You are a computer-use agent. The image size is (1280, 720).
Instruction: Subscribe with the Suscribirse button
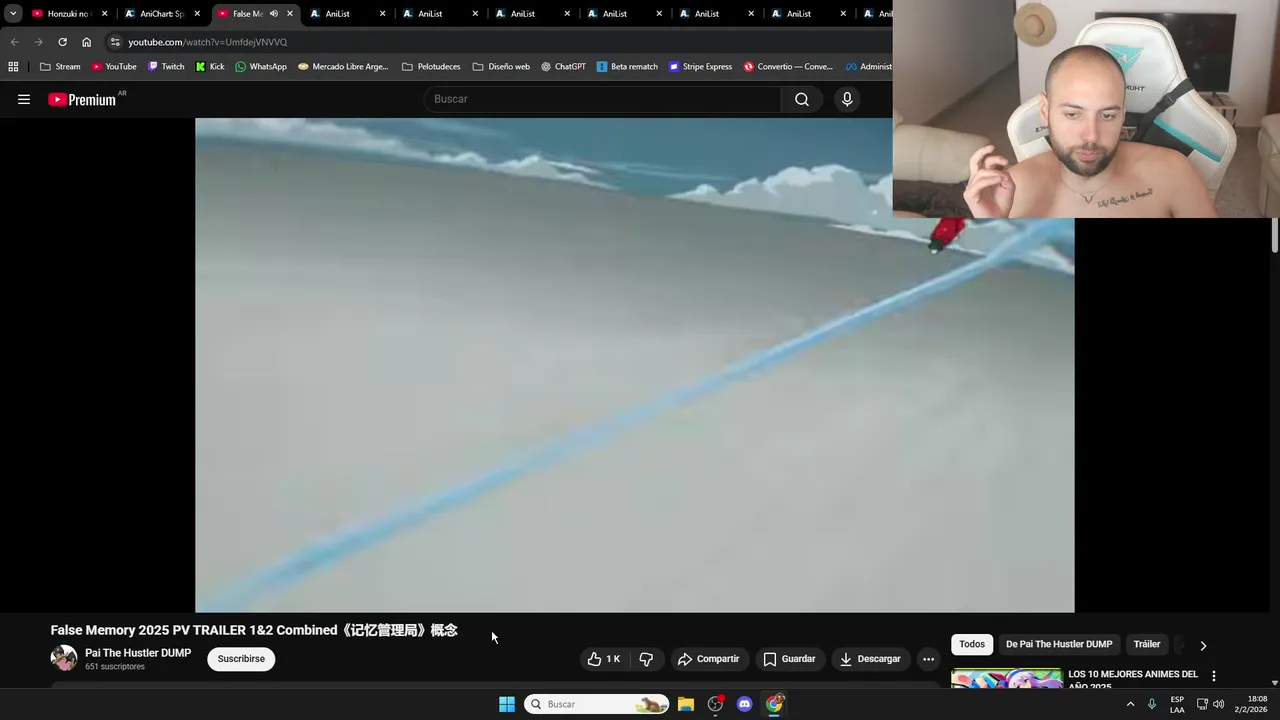pyautogui.click(x=241, y=659)
